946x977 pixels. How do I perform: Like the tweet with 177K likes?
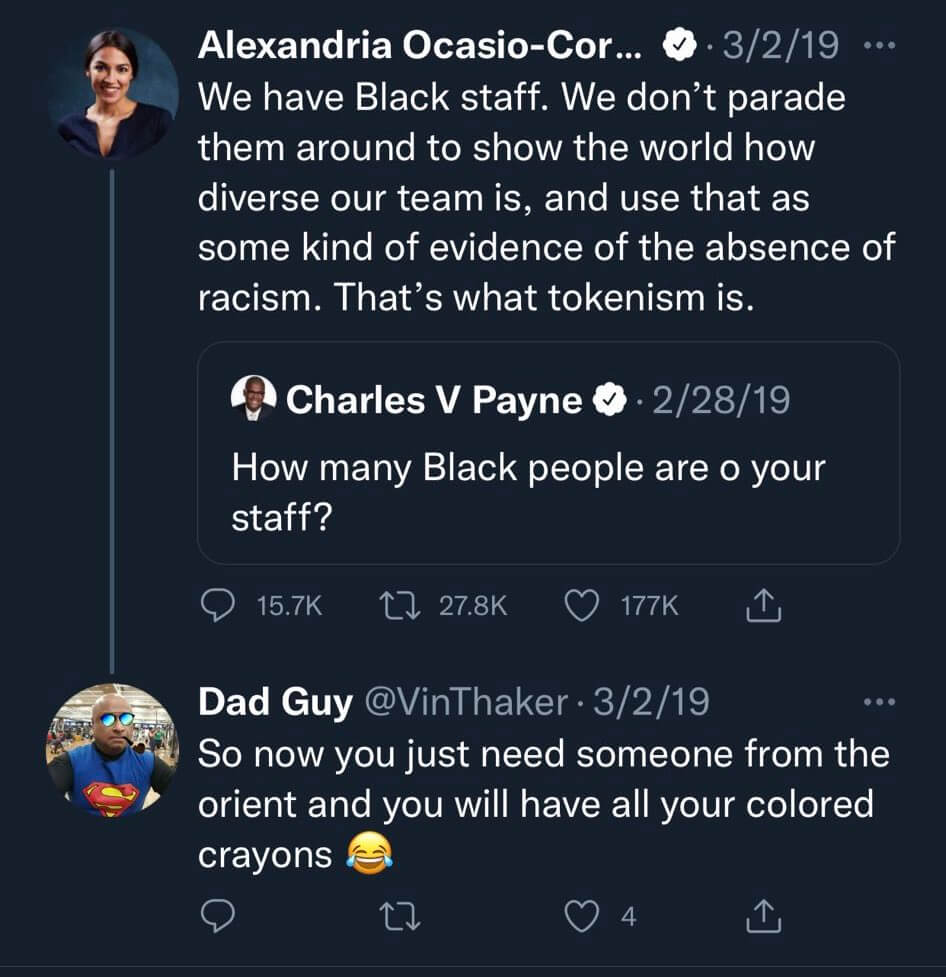(583, 606)
